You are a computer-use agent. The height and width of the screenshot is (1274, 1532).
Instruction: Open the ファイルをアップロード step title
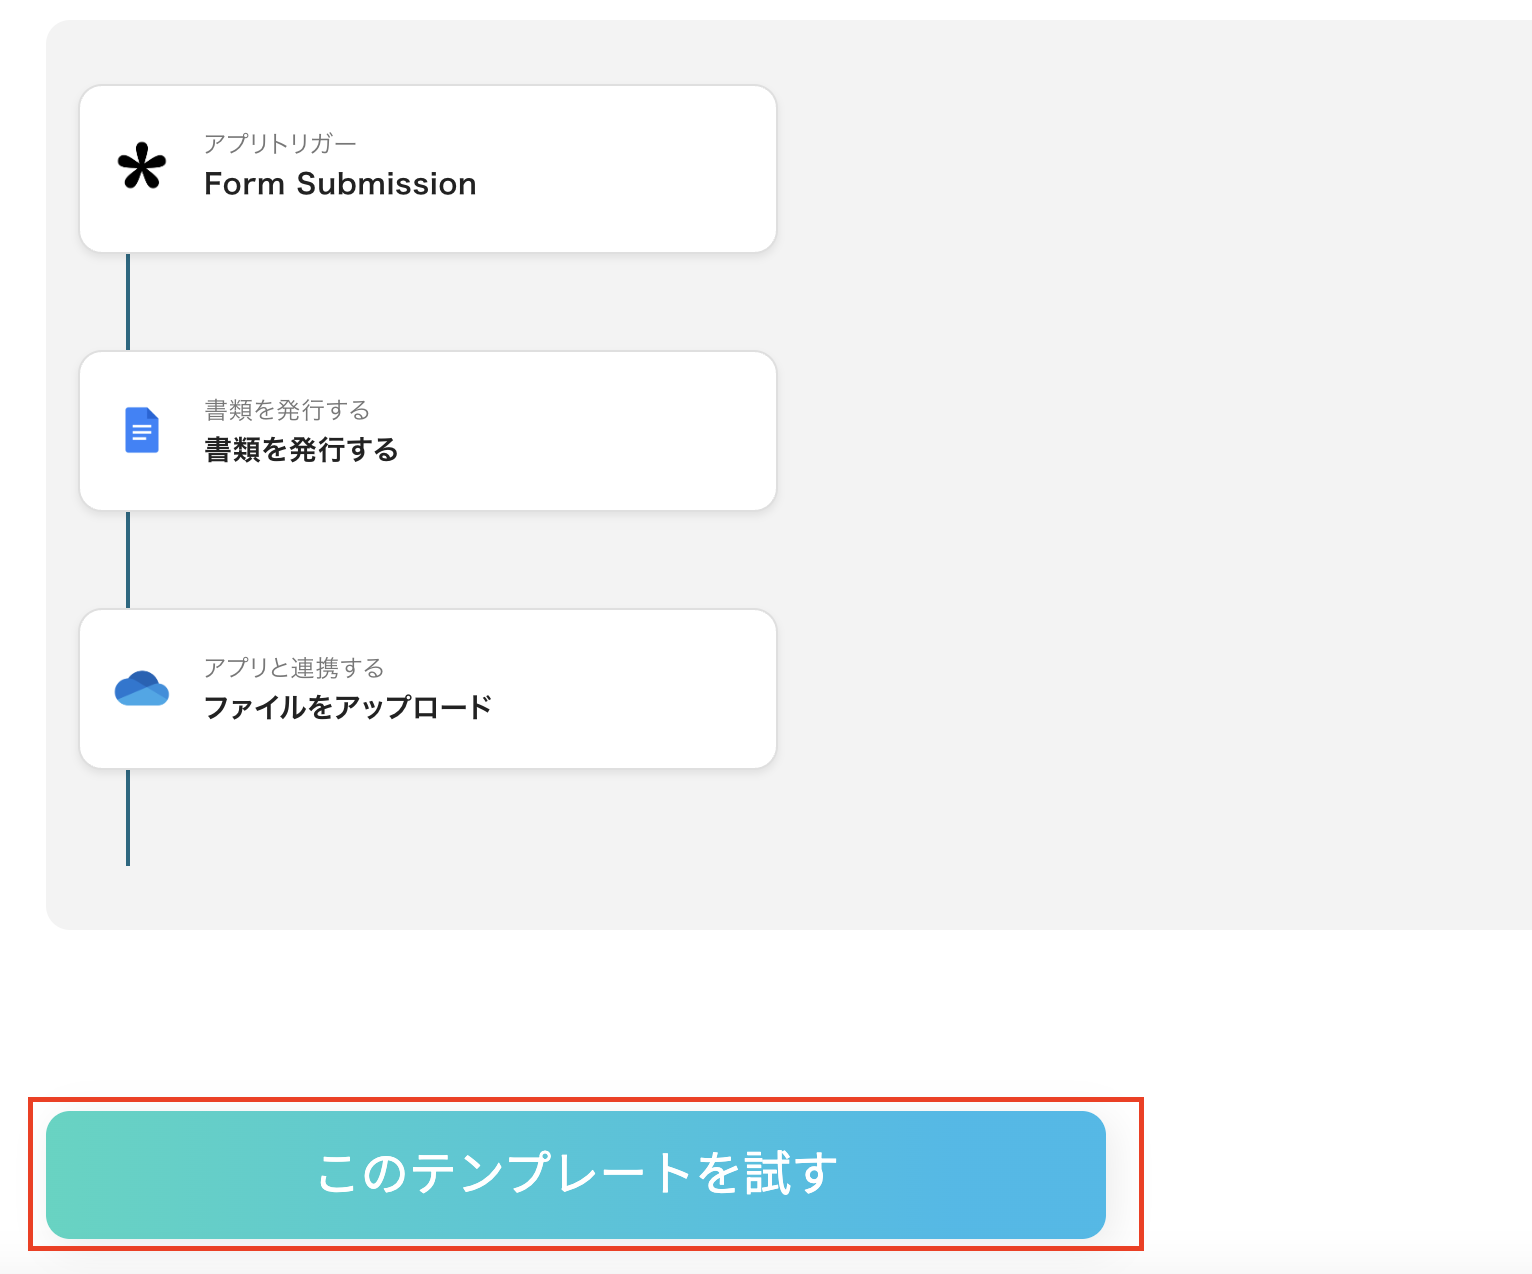348,707
